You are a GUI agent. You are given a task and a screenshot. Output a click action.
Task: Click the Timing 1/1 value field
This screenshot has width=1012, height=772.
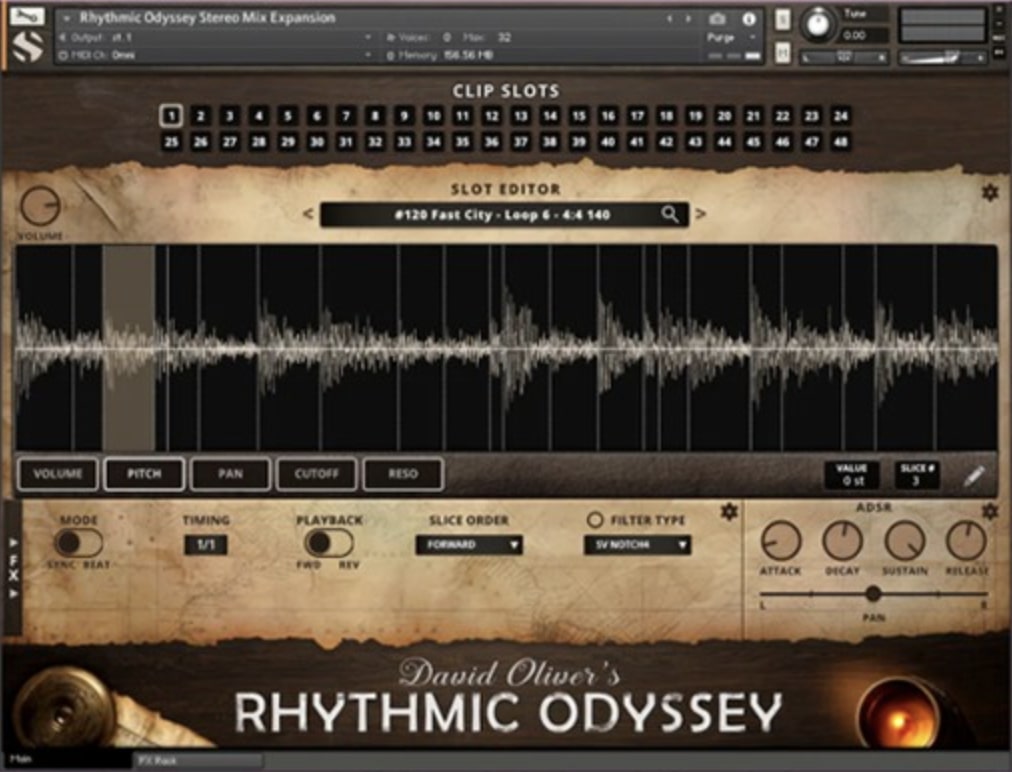(x=206, y=545)
